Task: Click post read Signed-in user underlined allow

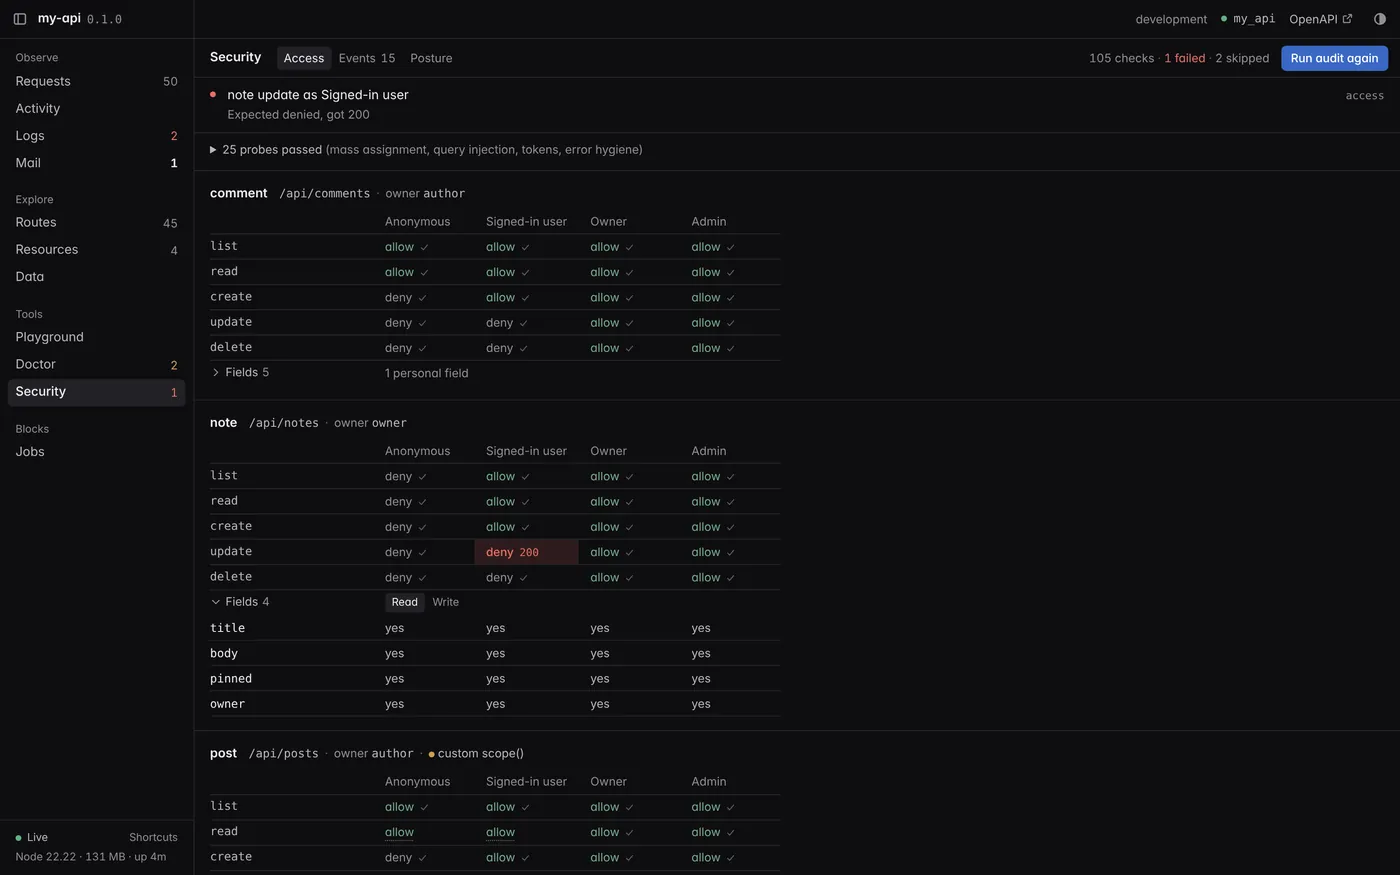Action: (500, 832)
